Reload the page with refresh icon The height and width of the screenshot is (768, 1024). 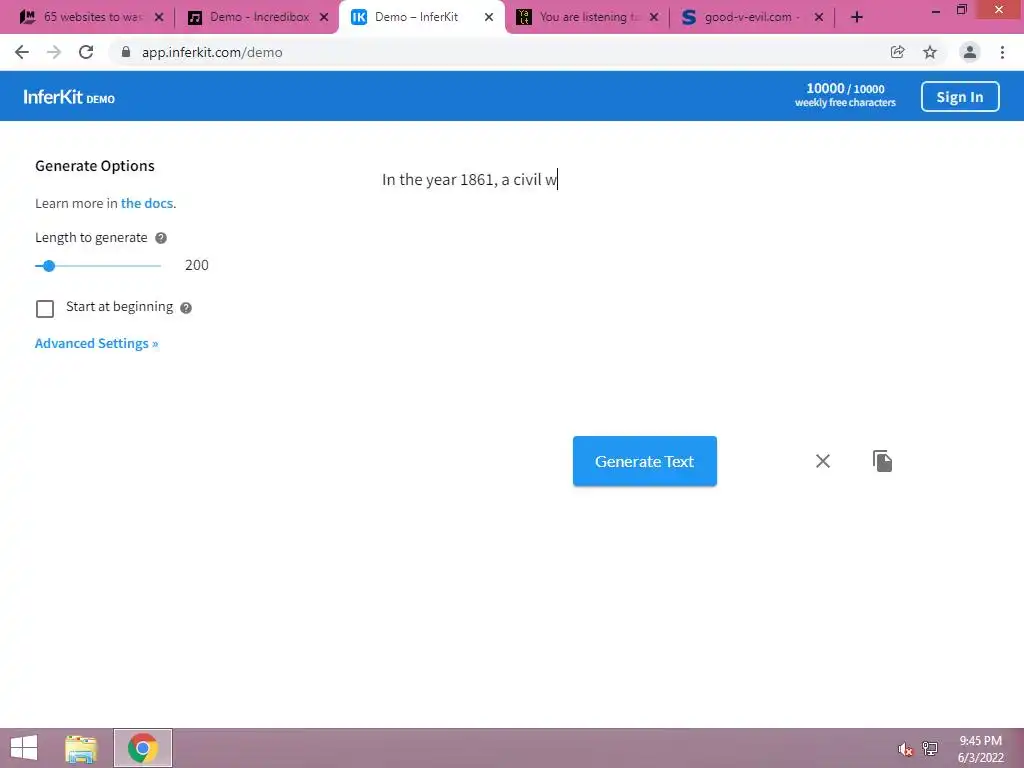tap(86, 52)
